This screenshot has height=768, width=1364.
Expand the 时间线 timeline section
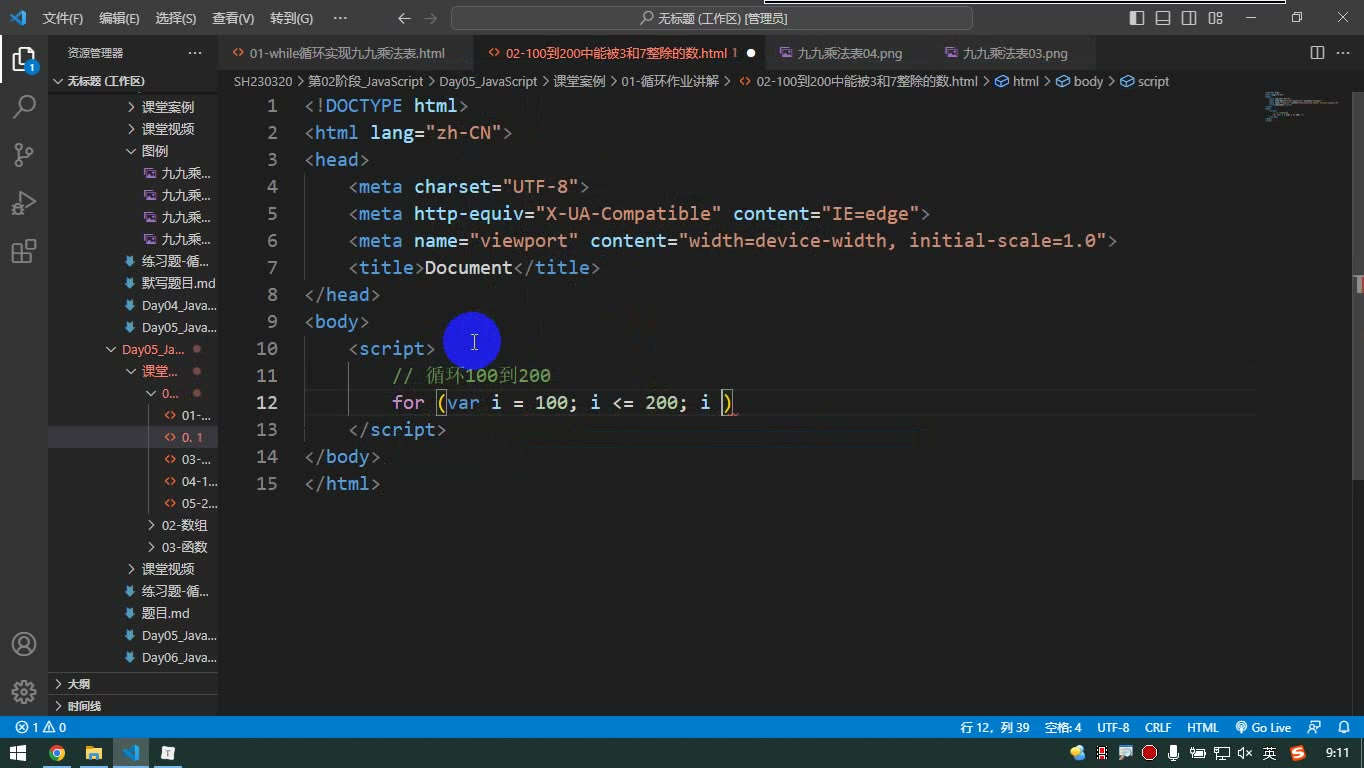coord(133,706)
